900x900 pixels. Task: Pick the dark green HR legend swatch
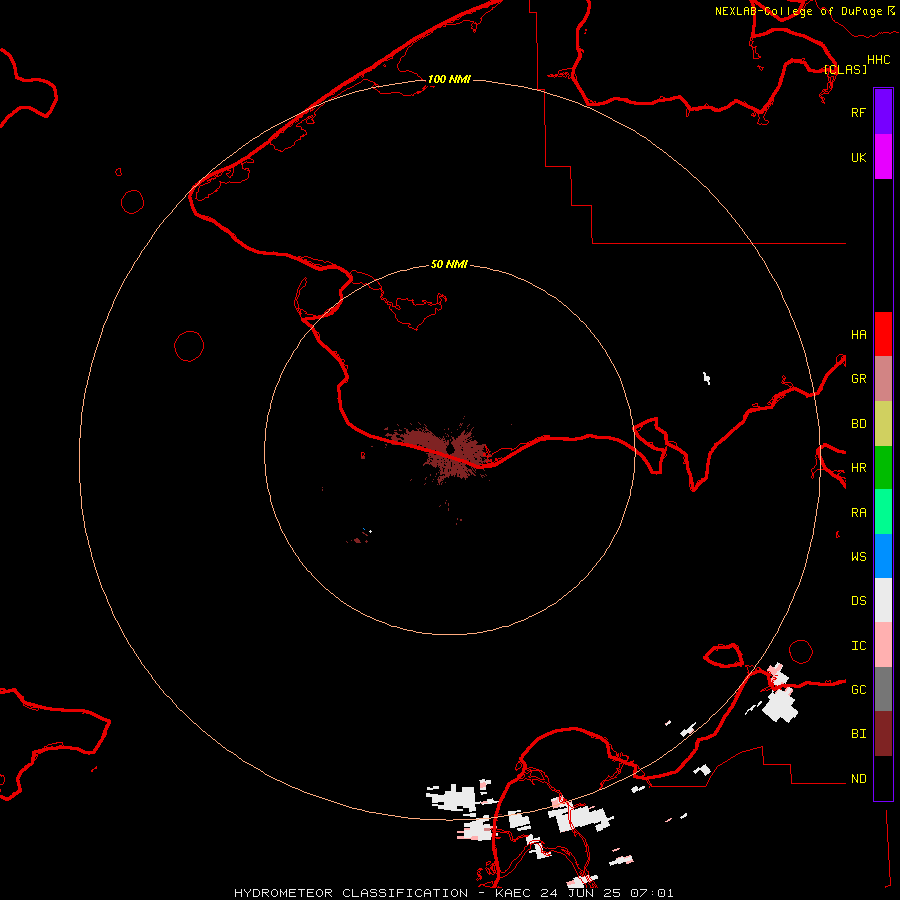coord(883,467)
